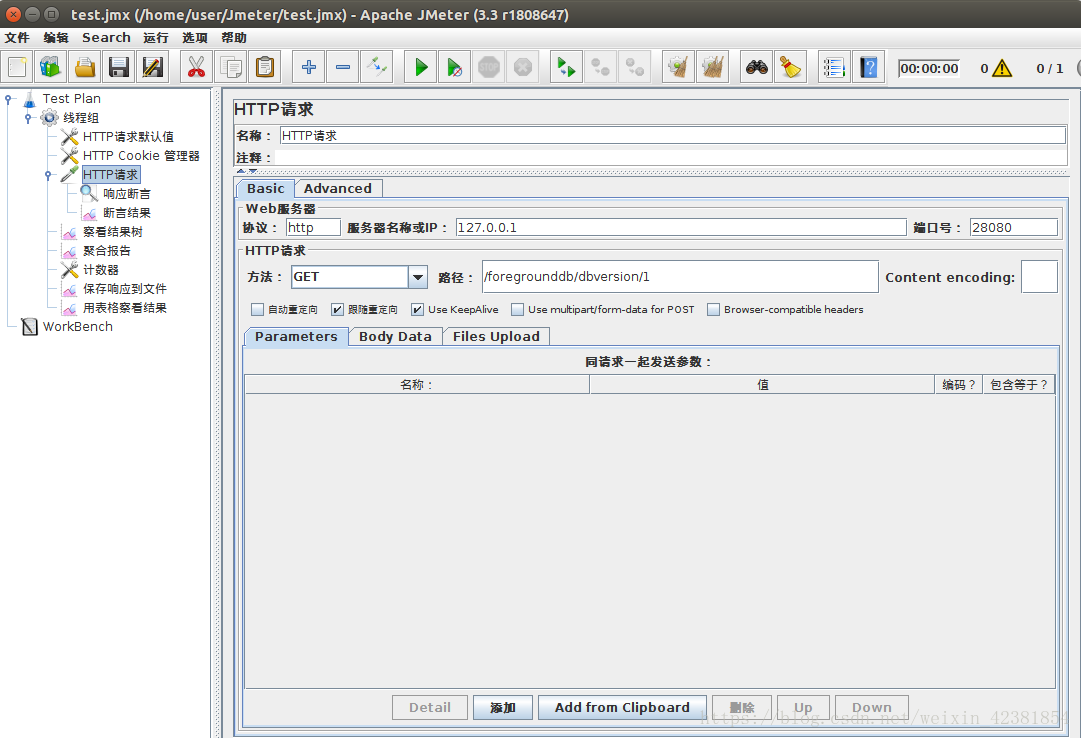The width and height of the screenshot is (1081, 738).
Task: Collapse the HTTP请求 tree node toggle
Action: 48,175
